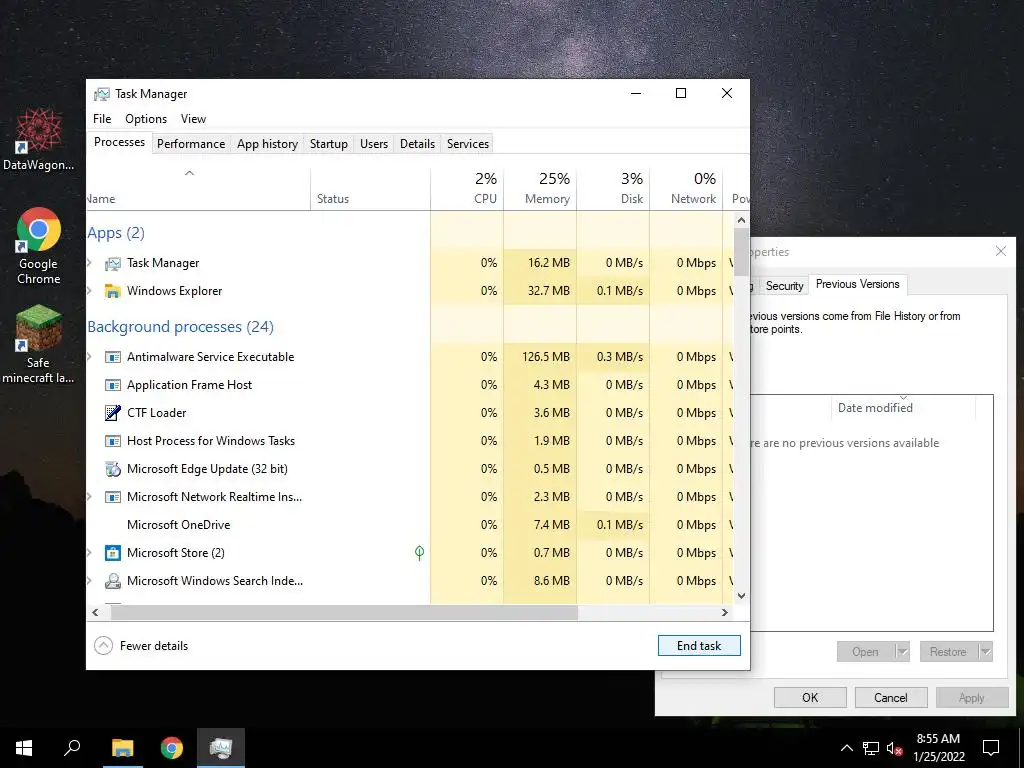Image resolution: width=1024 pixels, height=768 pixels.
Task: Click OK in the Properties window
Action: [x=810, y=697]
